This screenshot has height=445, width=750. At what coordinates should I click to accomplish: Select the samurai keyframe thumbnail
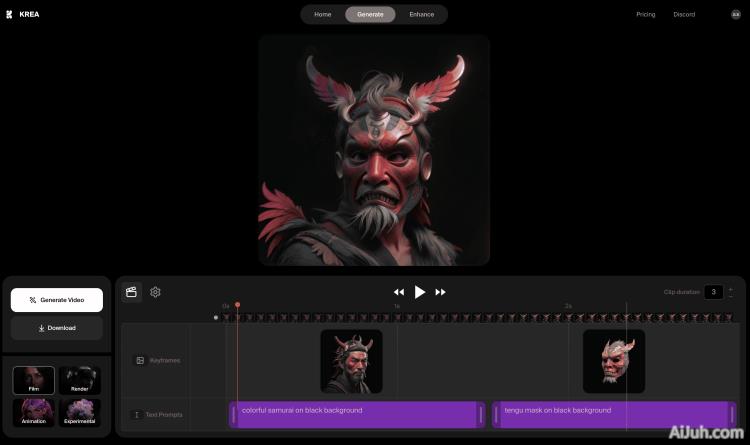click(x=351, y=361)
